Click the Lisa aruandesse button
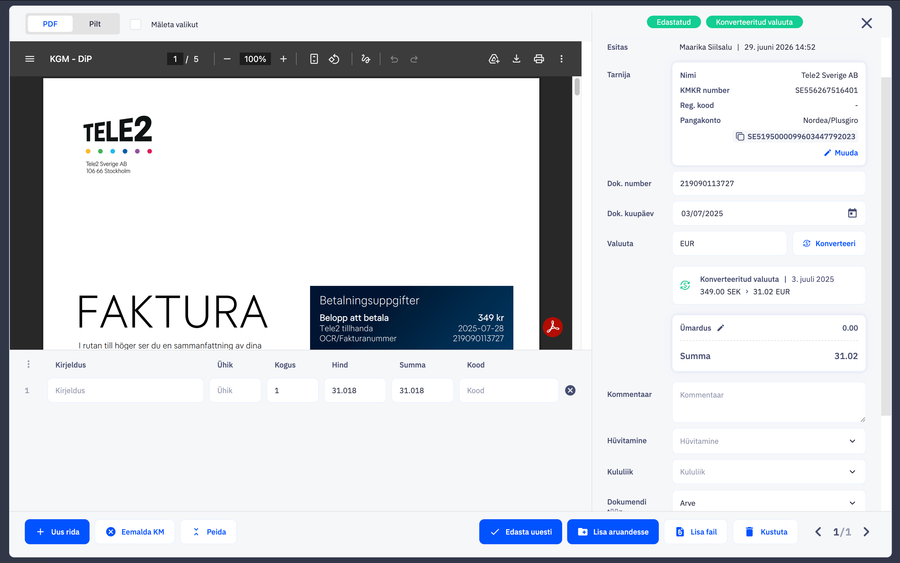The image size is (900, 563). pyautogui.click(x=613, y=532)
